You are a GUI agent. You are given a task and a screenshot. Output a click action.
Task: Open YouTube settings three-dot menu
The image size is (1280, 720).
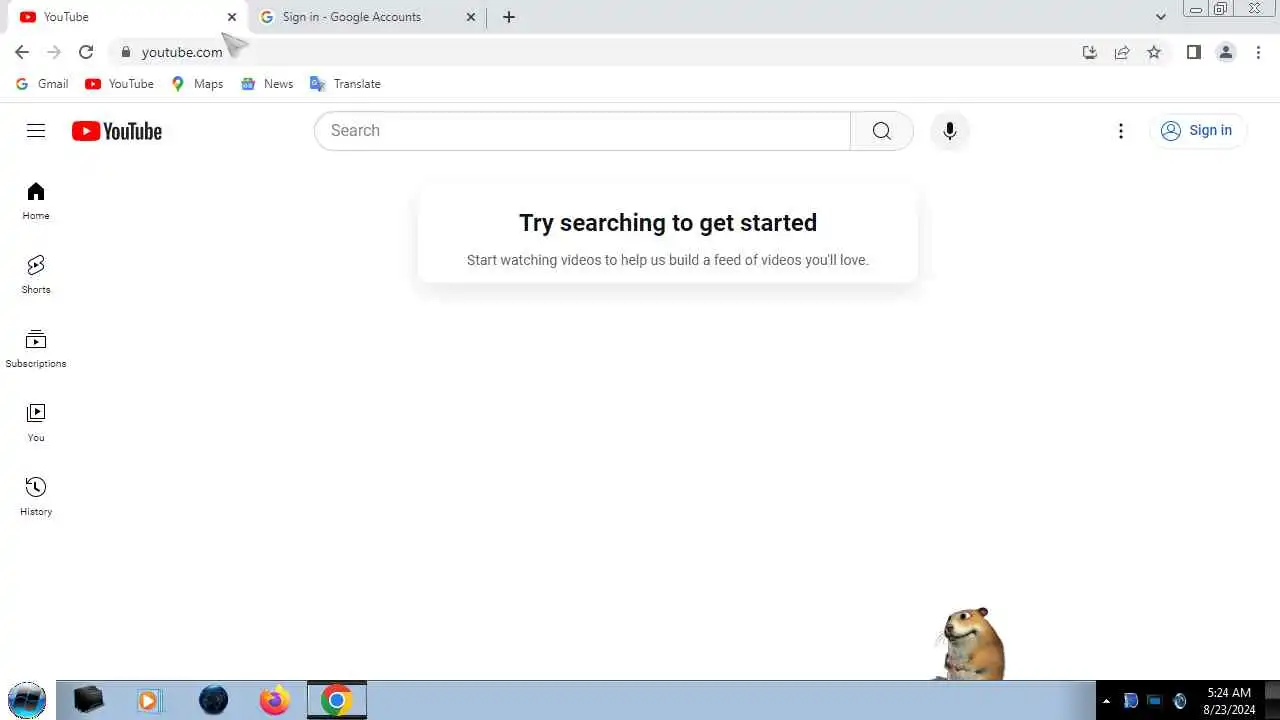pyautogui.click(x=1121, y=131)
